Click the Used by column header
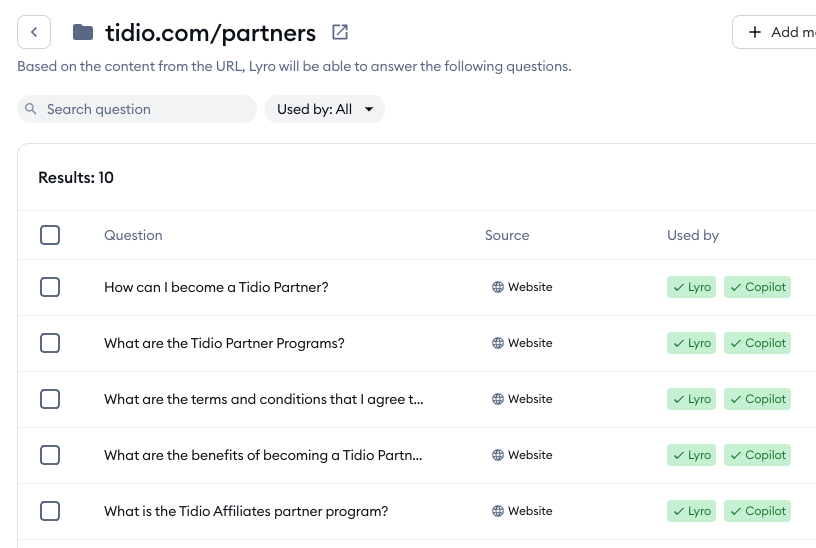This screenshot has width=816, height=548. pos(693,235)
